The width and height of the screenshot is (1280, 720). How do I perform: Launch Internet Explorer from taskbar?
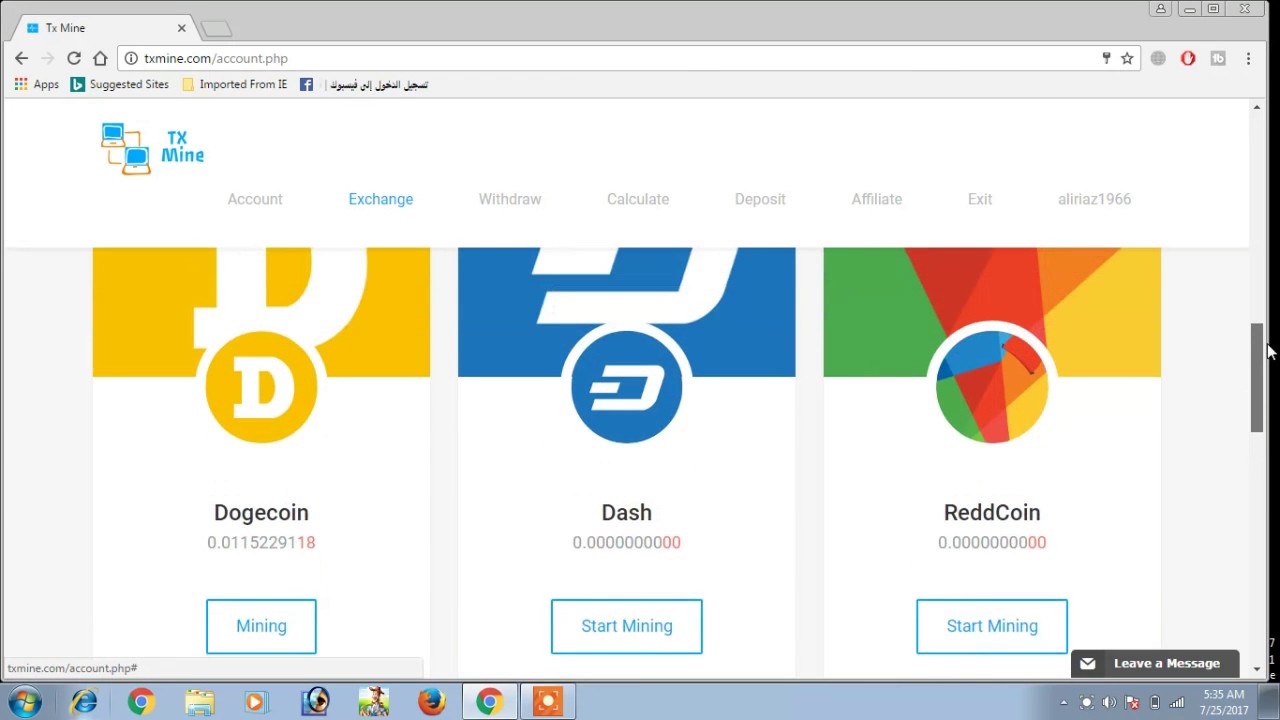[x=84, y=702]
